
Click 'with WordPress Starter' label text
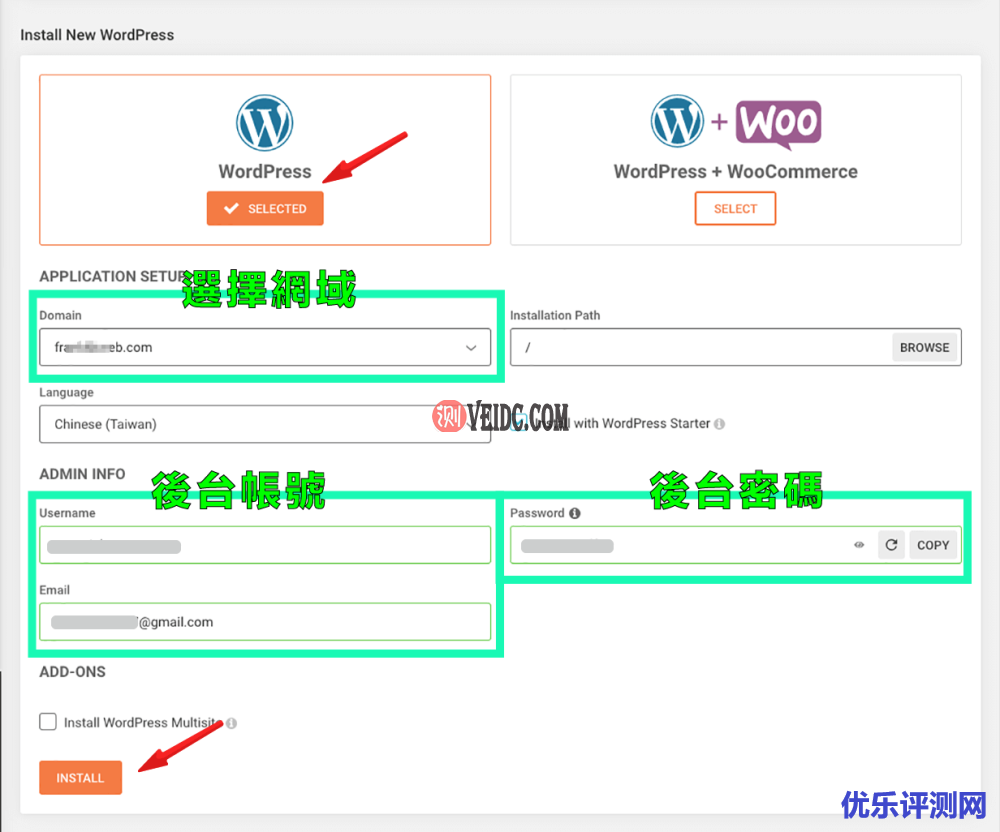[642, 424]
